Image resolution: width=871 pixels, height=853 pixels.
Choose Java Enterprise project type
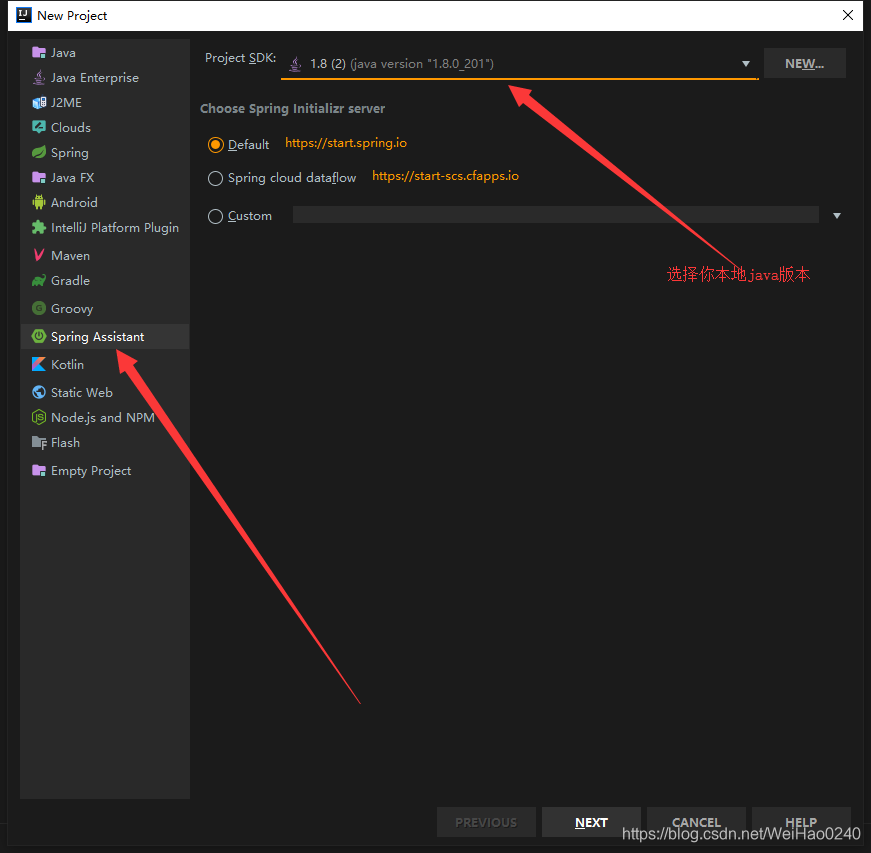pyautogui.click(x=105, y=78)
